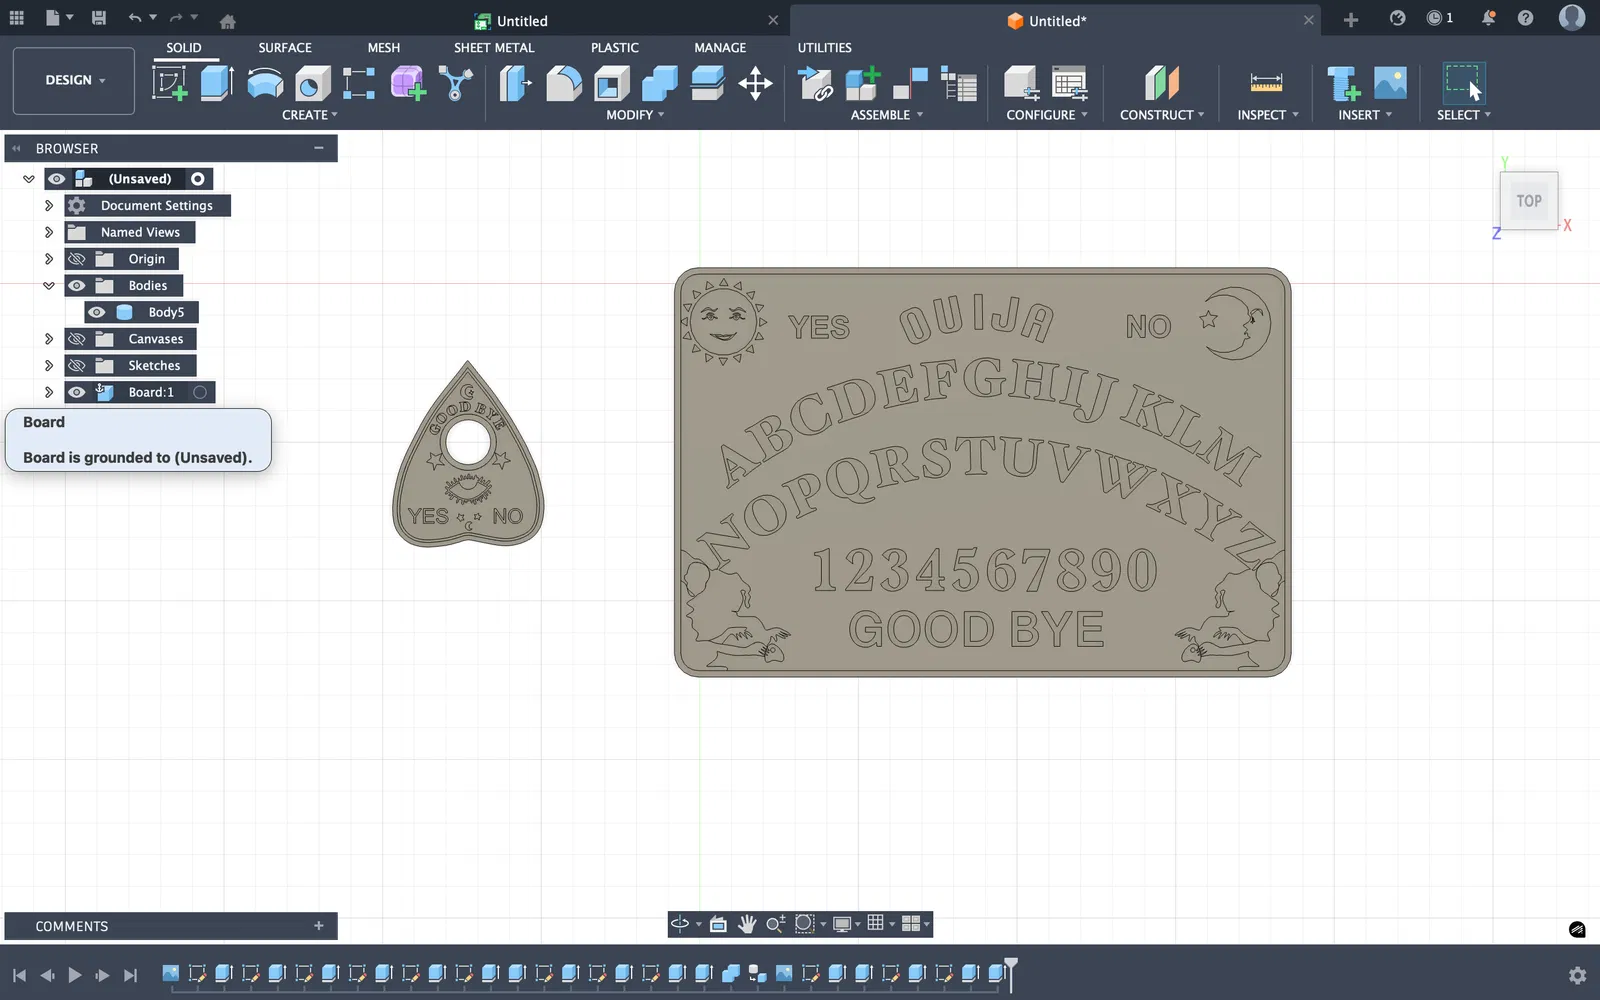This screenshot has width=1600, height=1000.
Task: Expand Document Settings in the browser
Action: (49, 205)
